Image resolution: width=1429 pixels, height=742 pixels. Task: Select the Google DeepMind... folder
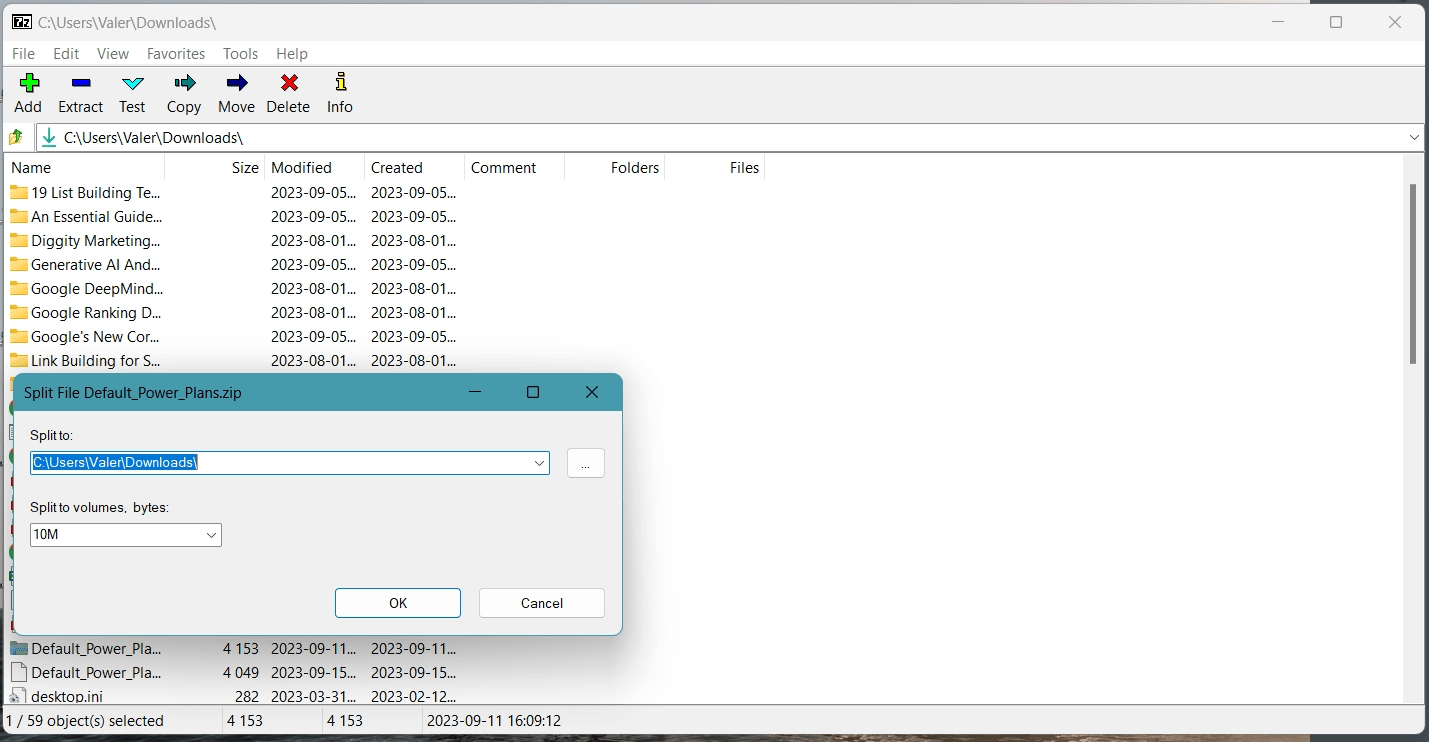[97, 288]
